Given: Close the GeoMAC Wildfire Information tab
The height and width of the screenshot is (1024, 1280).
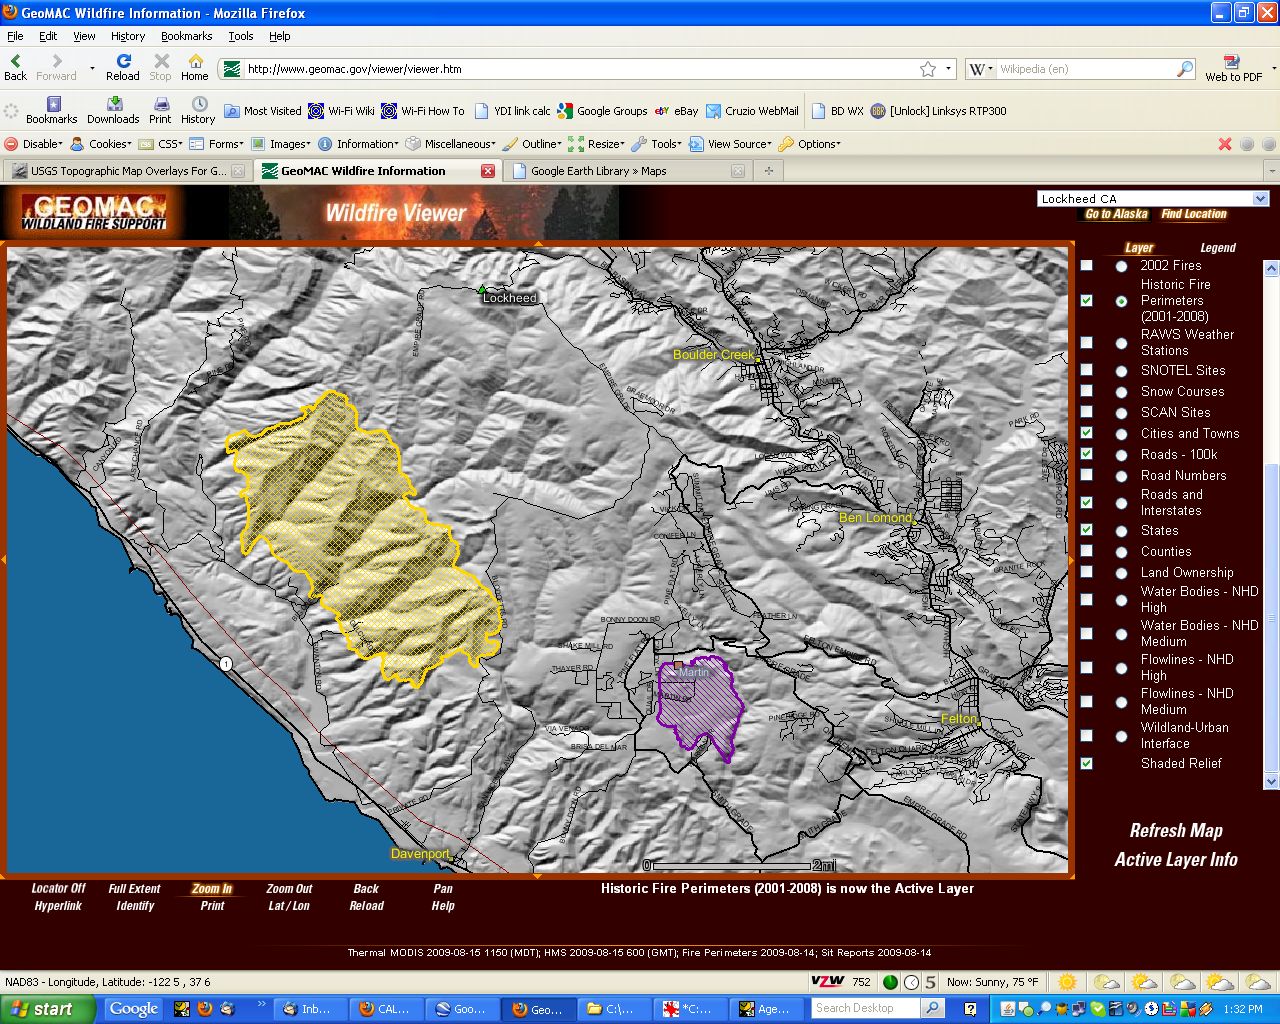Looking at the screenshot, I should coord(488,171).
